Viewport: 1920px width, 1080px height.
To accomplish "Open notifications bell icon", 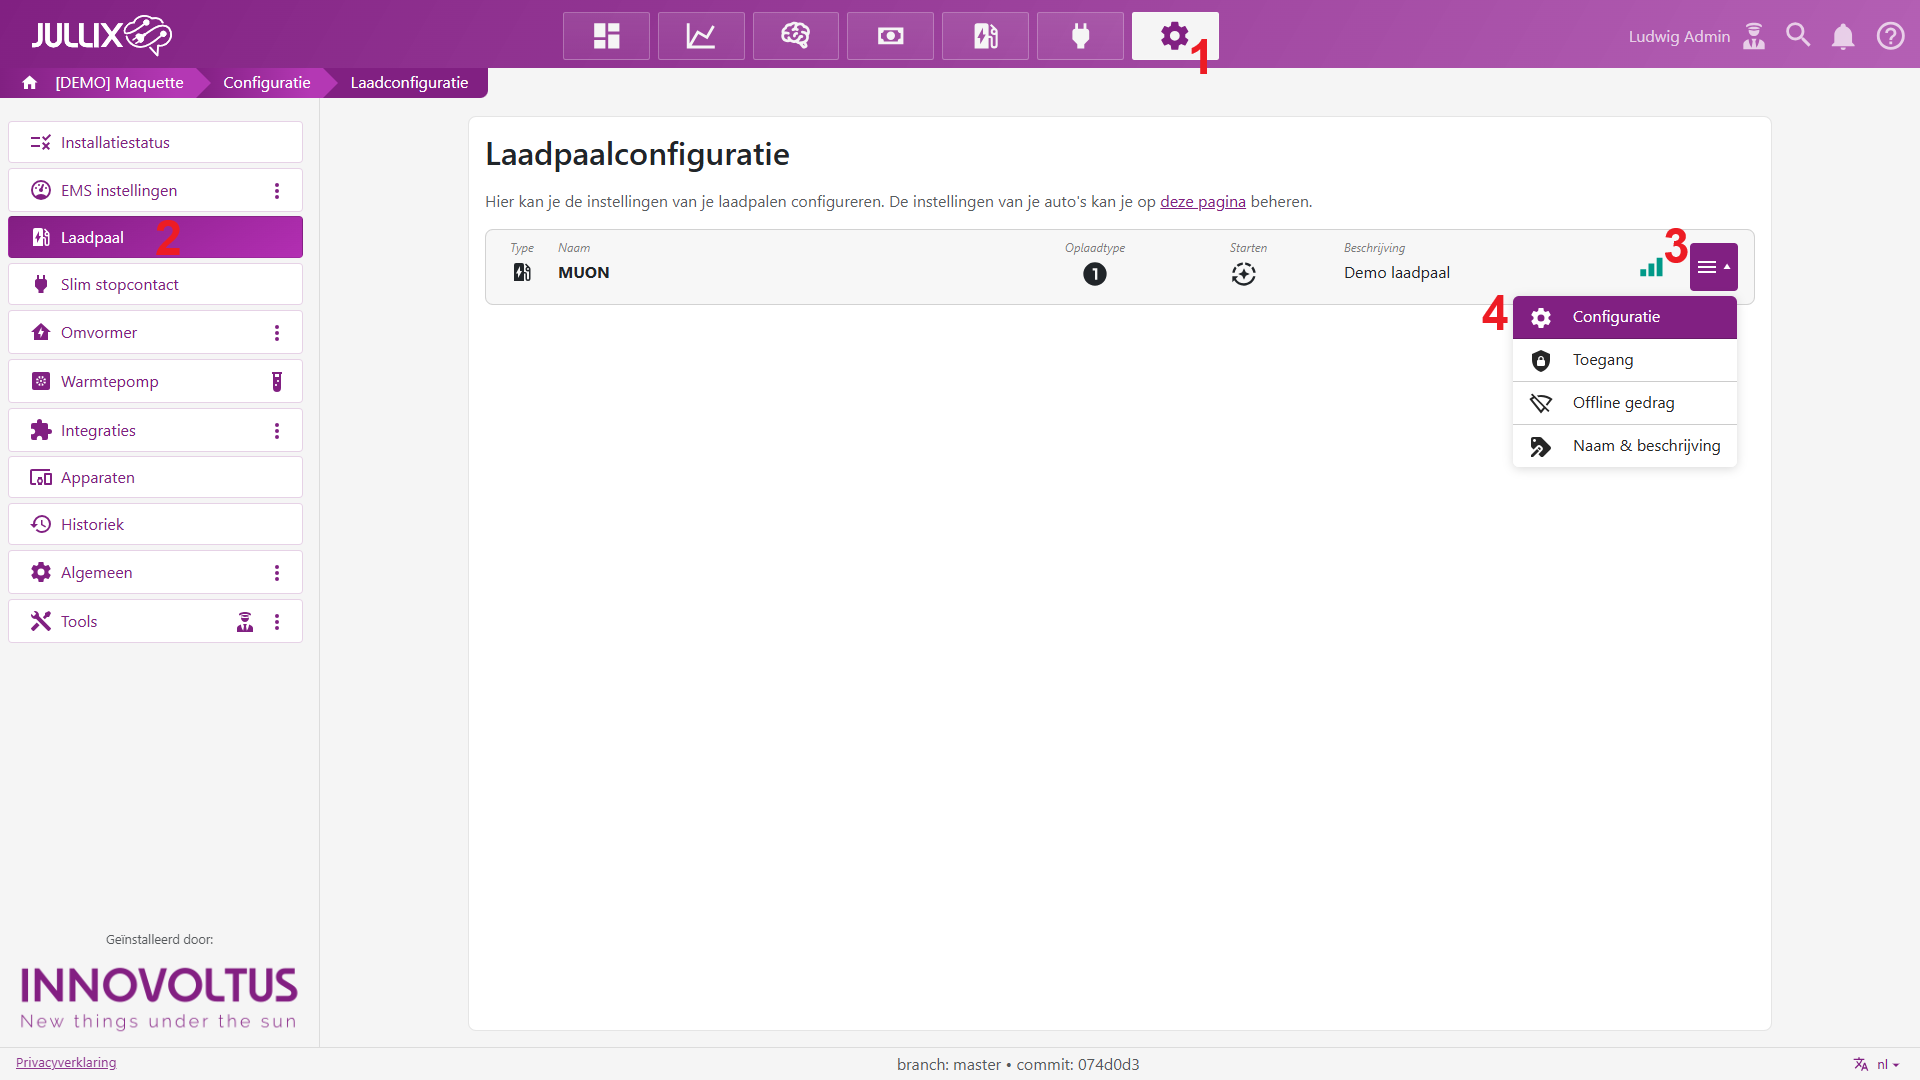I will pyautogui.click(x=1843, y=37).
